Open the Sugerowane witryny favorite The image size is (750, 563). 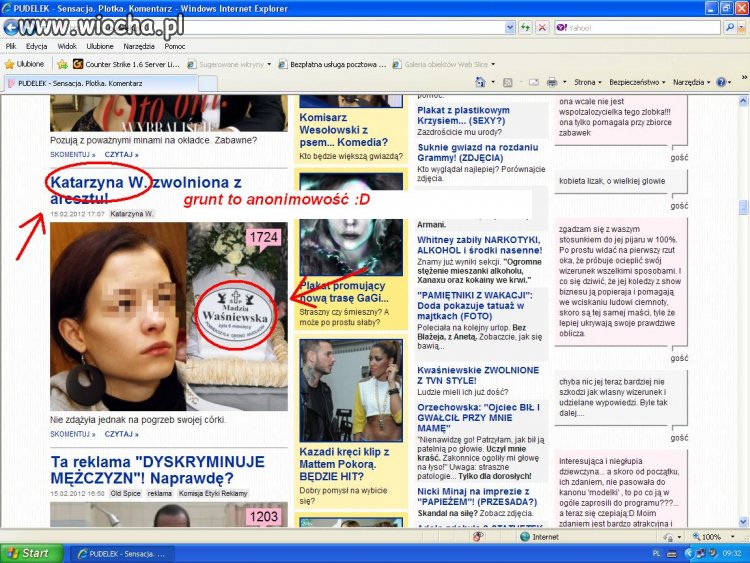click(x=226, y=64)
